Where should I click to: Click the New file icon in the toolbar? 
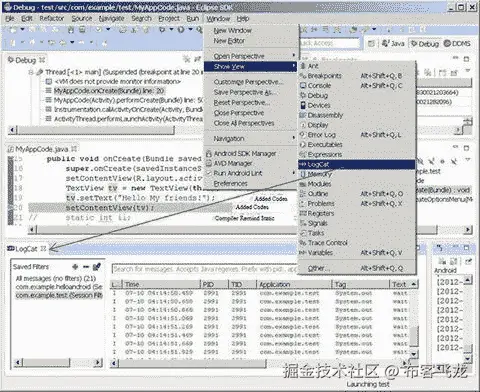(13, 30)
